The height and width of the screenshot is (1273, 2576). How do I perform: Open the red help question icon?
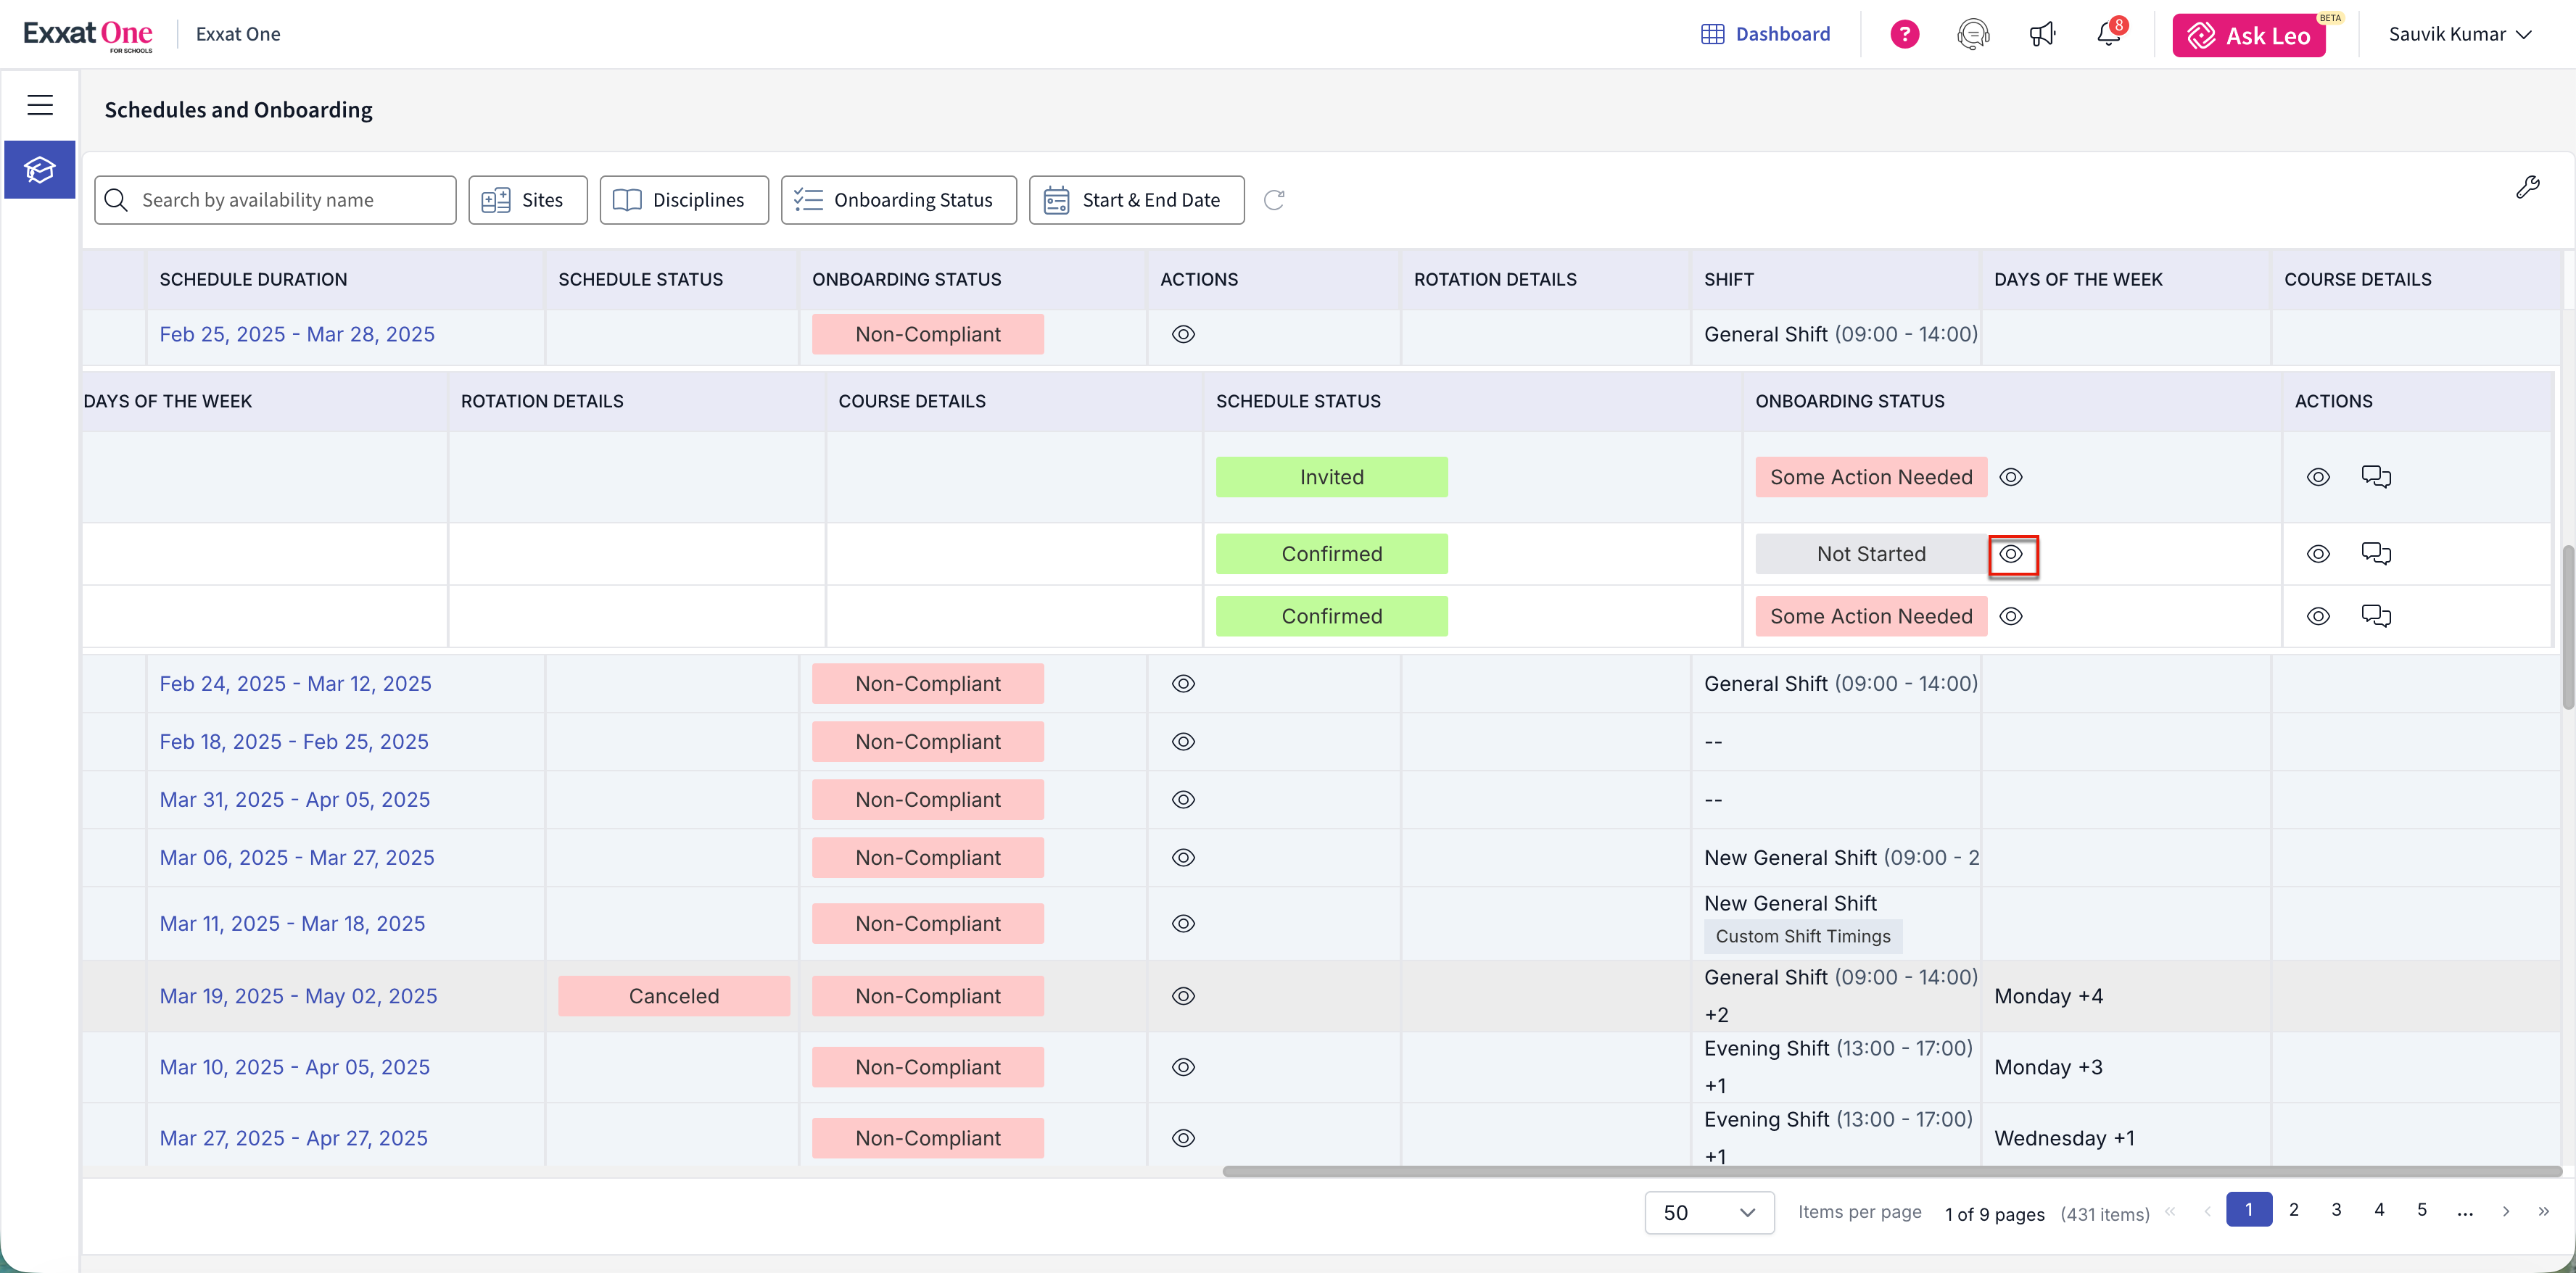click(x=1904, y=34)
